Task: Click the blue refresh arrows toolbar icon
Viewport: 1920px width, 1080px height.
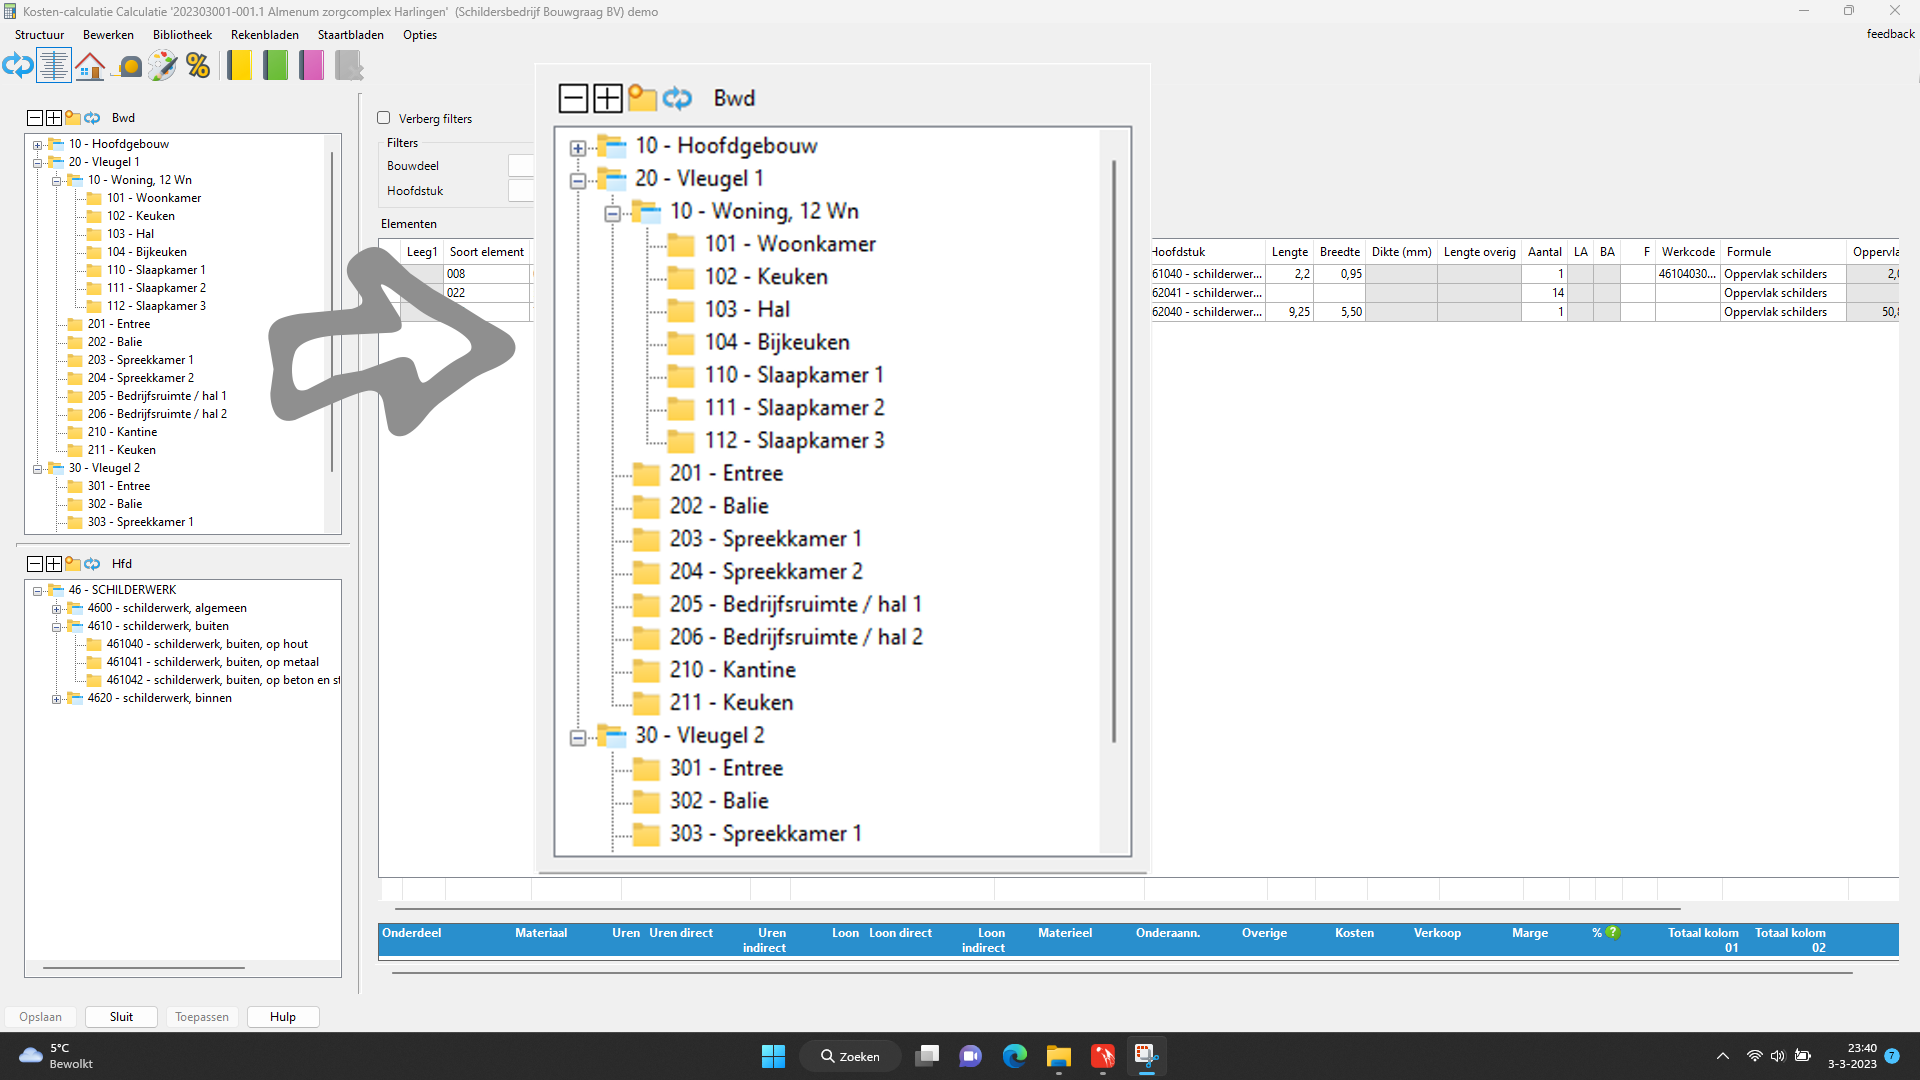Action: pyautogui.click(x=18, y=66)
